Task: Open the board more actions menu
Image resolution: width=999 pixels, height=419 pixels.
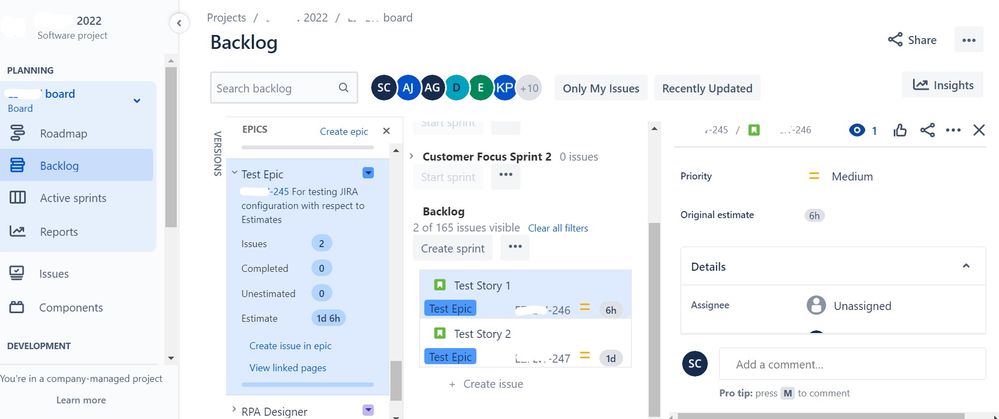Action: [x=968, y=40]
